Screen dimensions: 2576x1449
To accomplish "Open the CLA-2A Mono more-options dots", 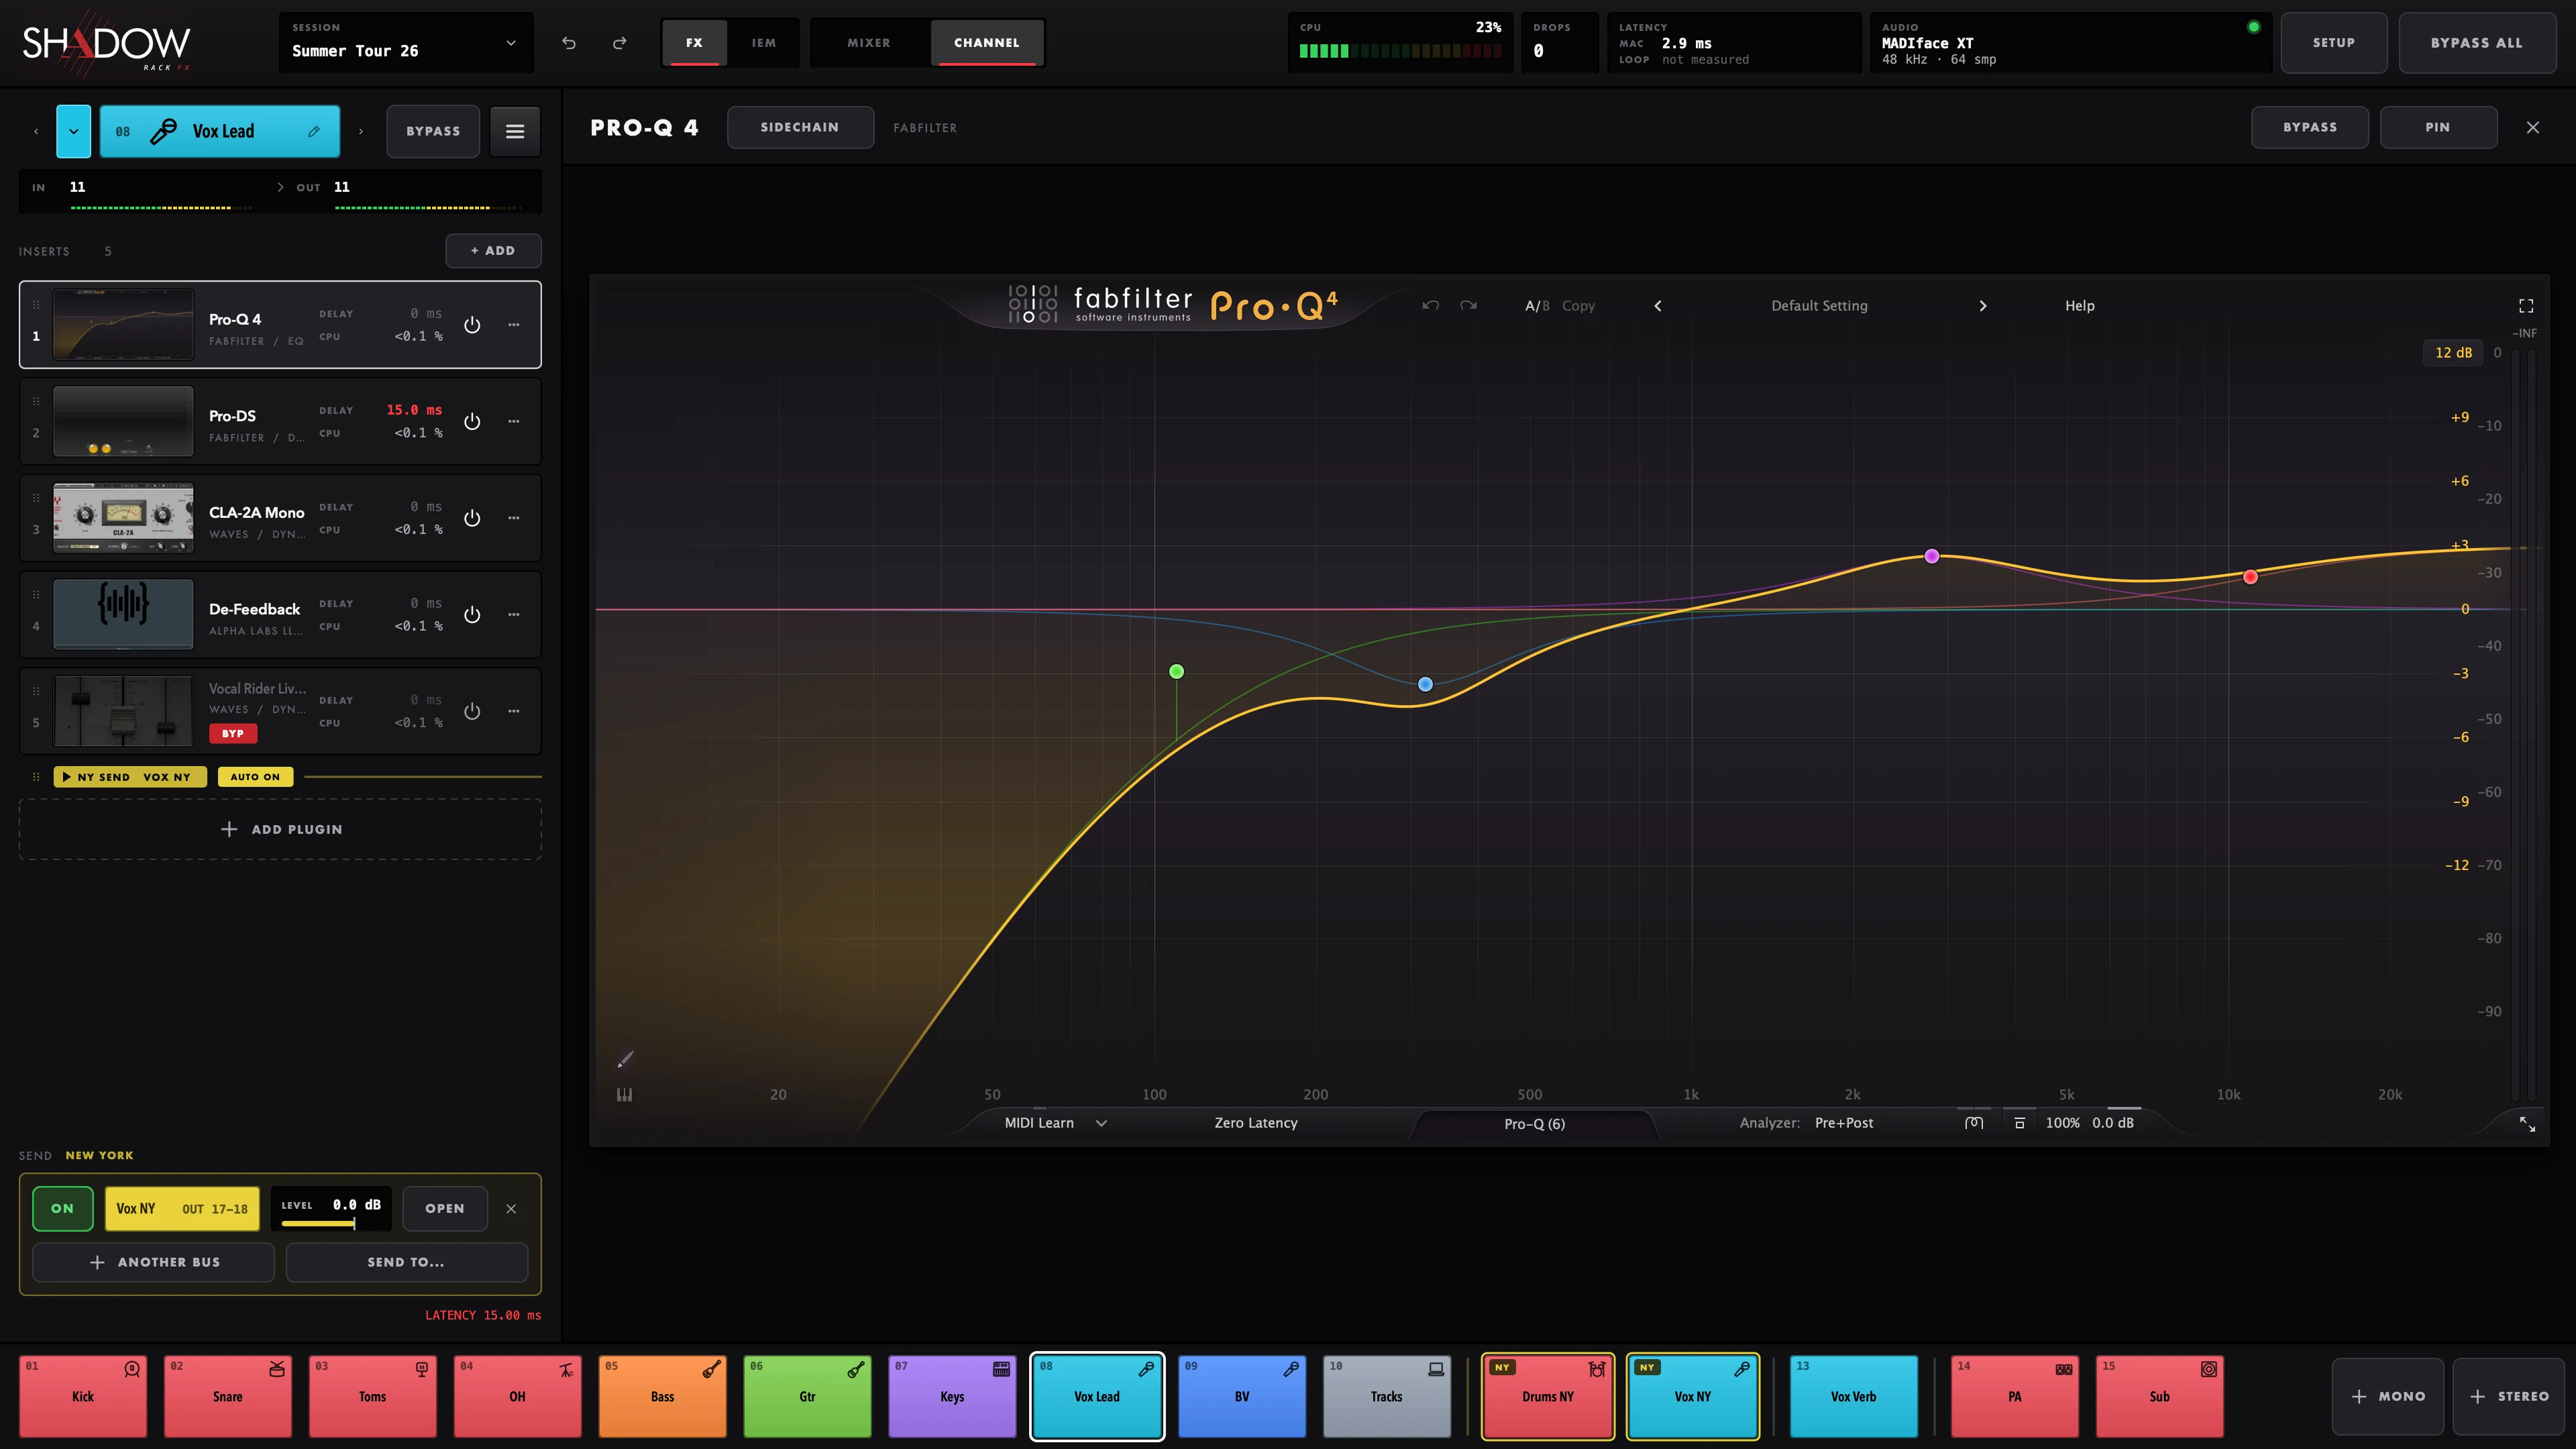I will pyautogui.click(x=514, y=518).
